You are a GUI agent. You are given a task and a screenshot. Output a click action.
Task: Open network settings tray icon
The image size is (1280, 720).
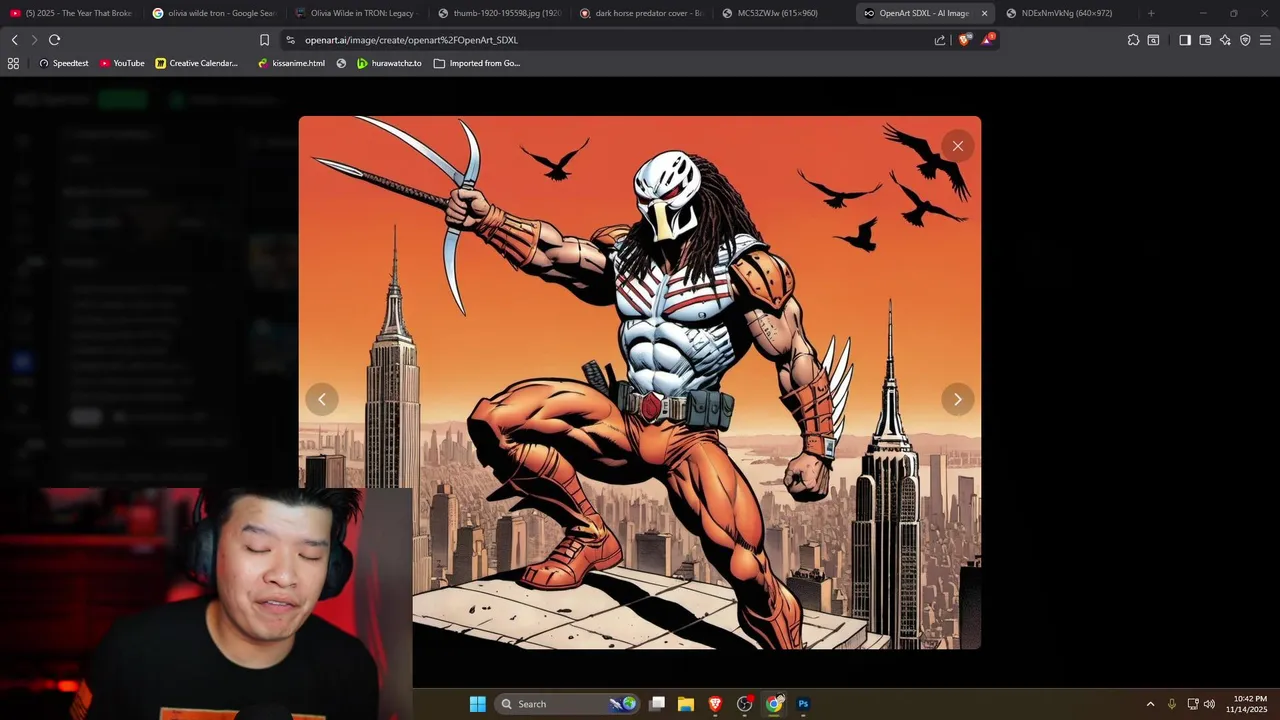click(1193, 704)
